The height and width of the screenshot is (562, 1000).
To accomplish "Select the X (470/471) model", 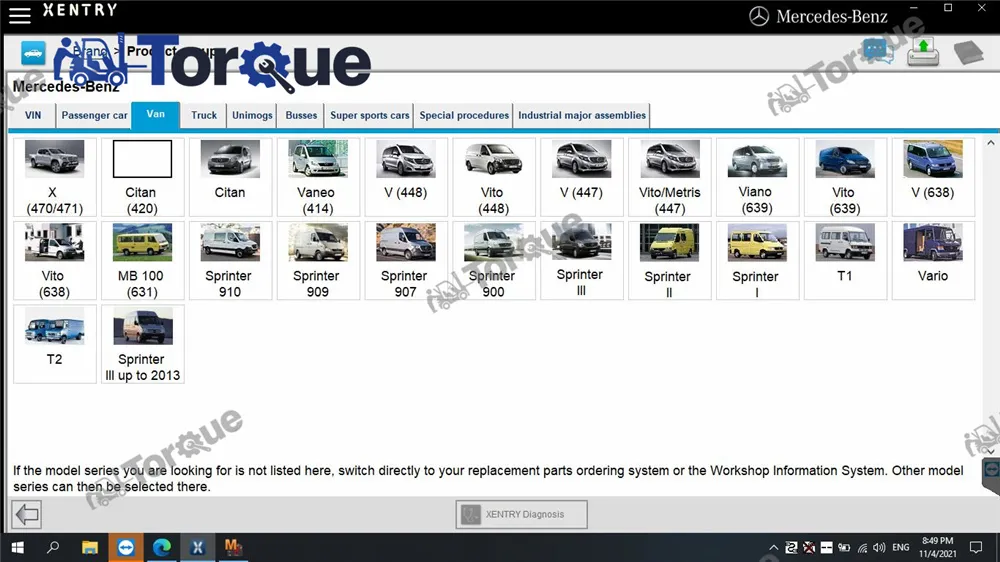I will (54, 177).
